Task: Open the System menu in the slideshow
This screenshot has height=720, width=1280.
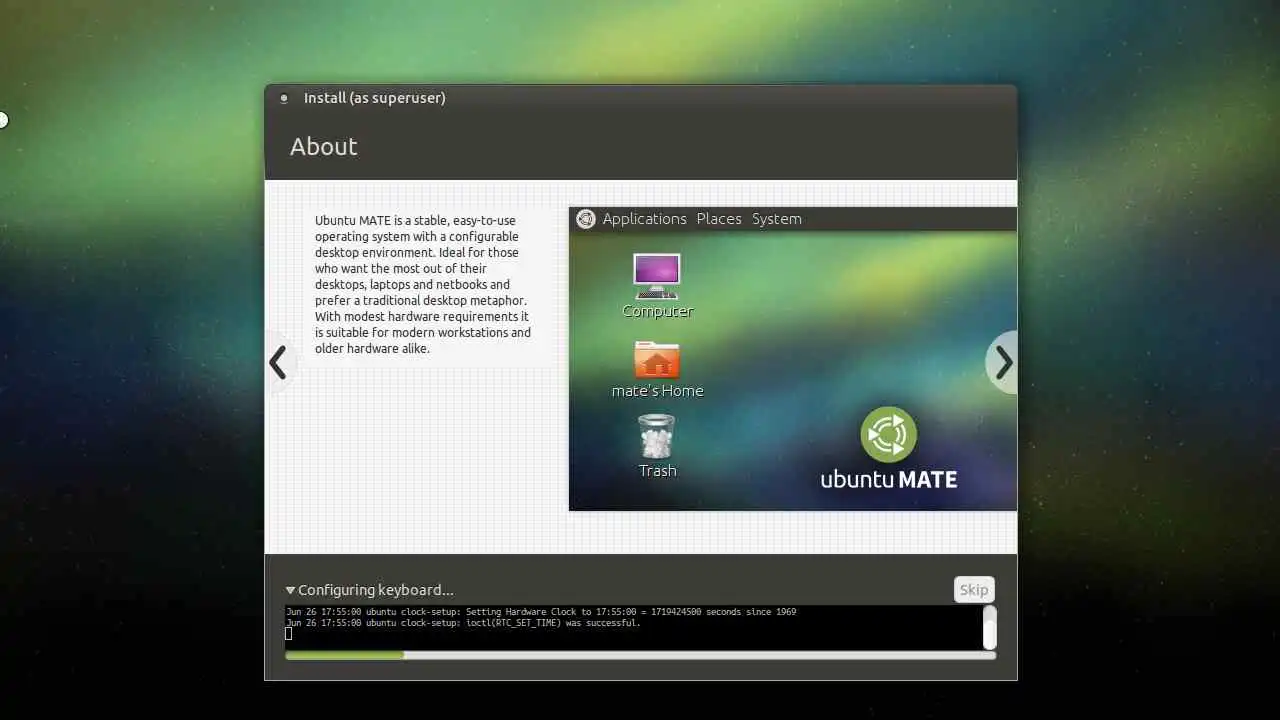Action: 777,219
